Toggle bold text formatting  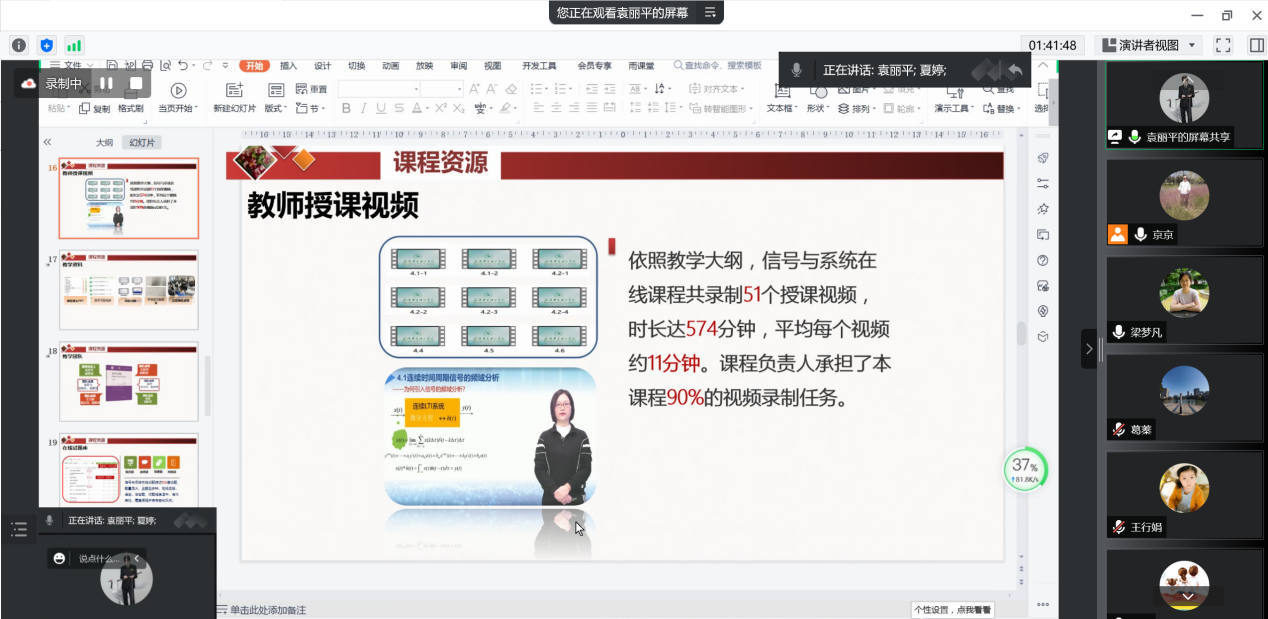click(x=345, y=108)
